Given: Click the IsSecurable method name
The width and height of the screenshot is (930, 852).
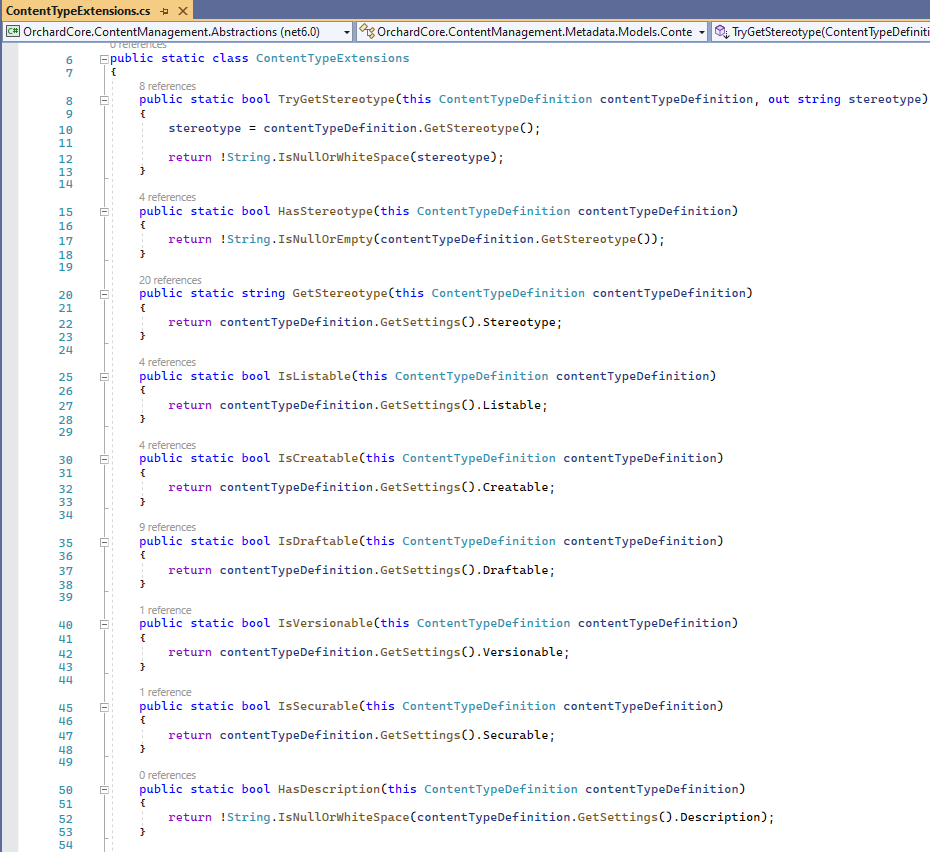Looking at the screenshot, I should point(318,706).
